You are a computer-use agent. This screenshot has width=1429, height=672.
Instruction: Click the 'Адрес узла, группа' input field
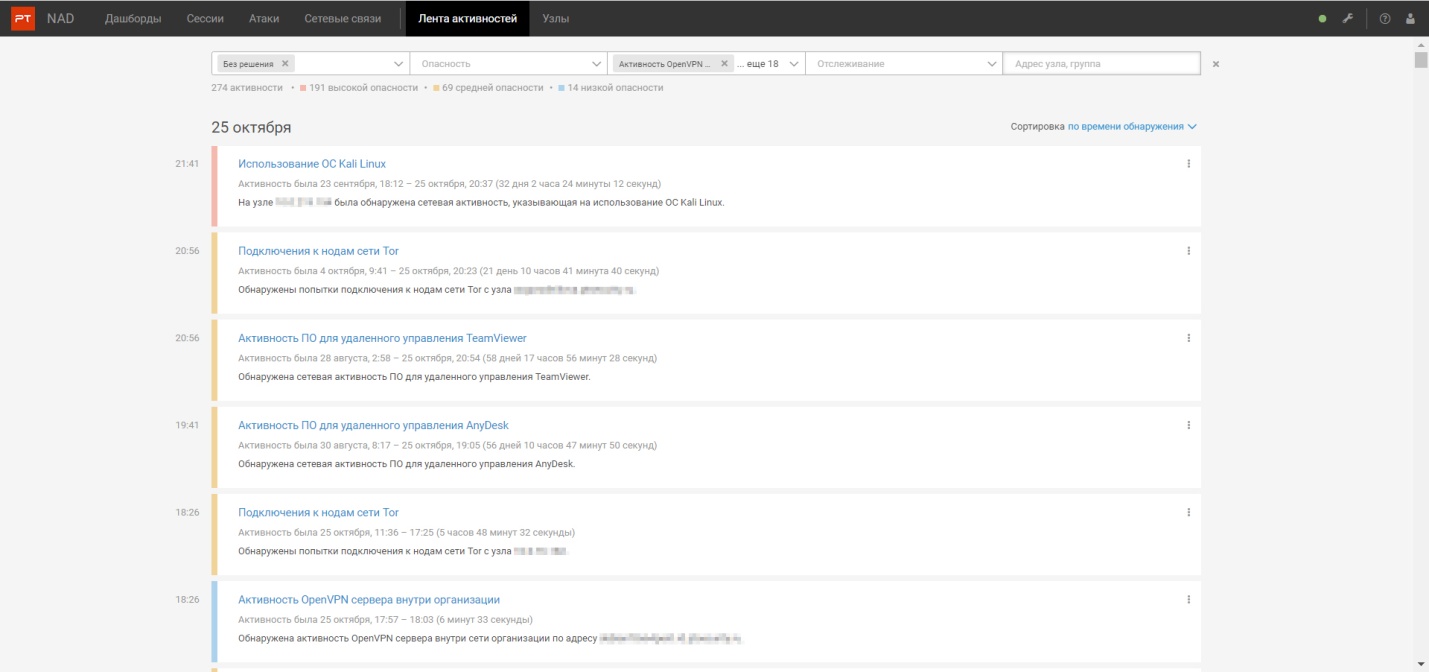tap(1101, 63)
